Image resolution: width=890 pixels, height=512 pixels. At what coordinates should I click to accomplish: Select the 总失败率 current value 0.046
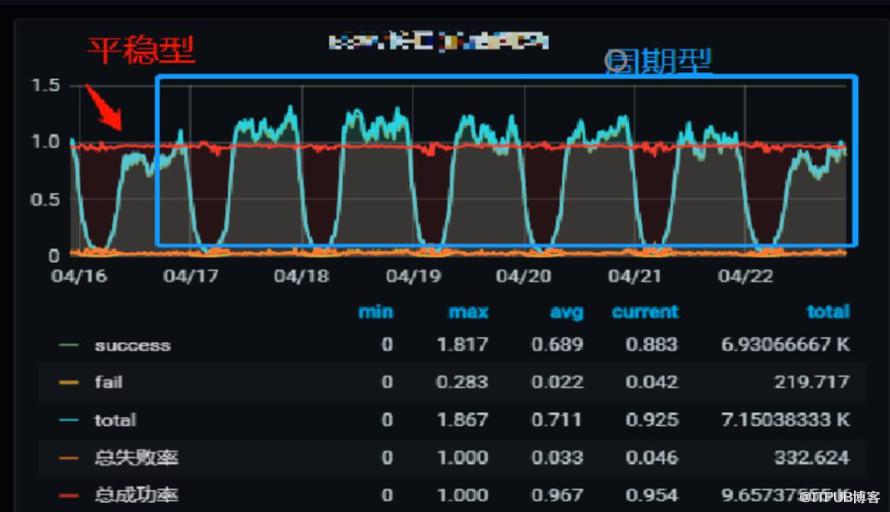click(x=652, y=458)
